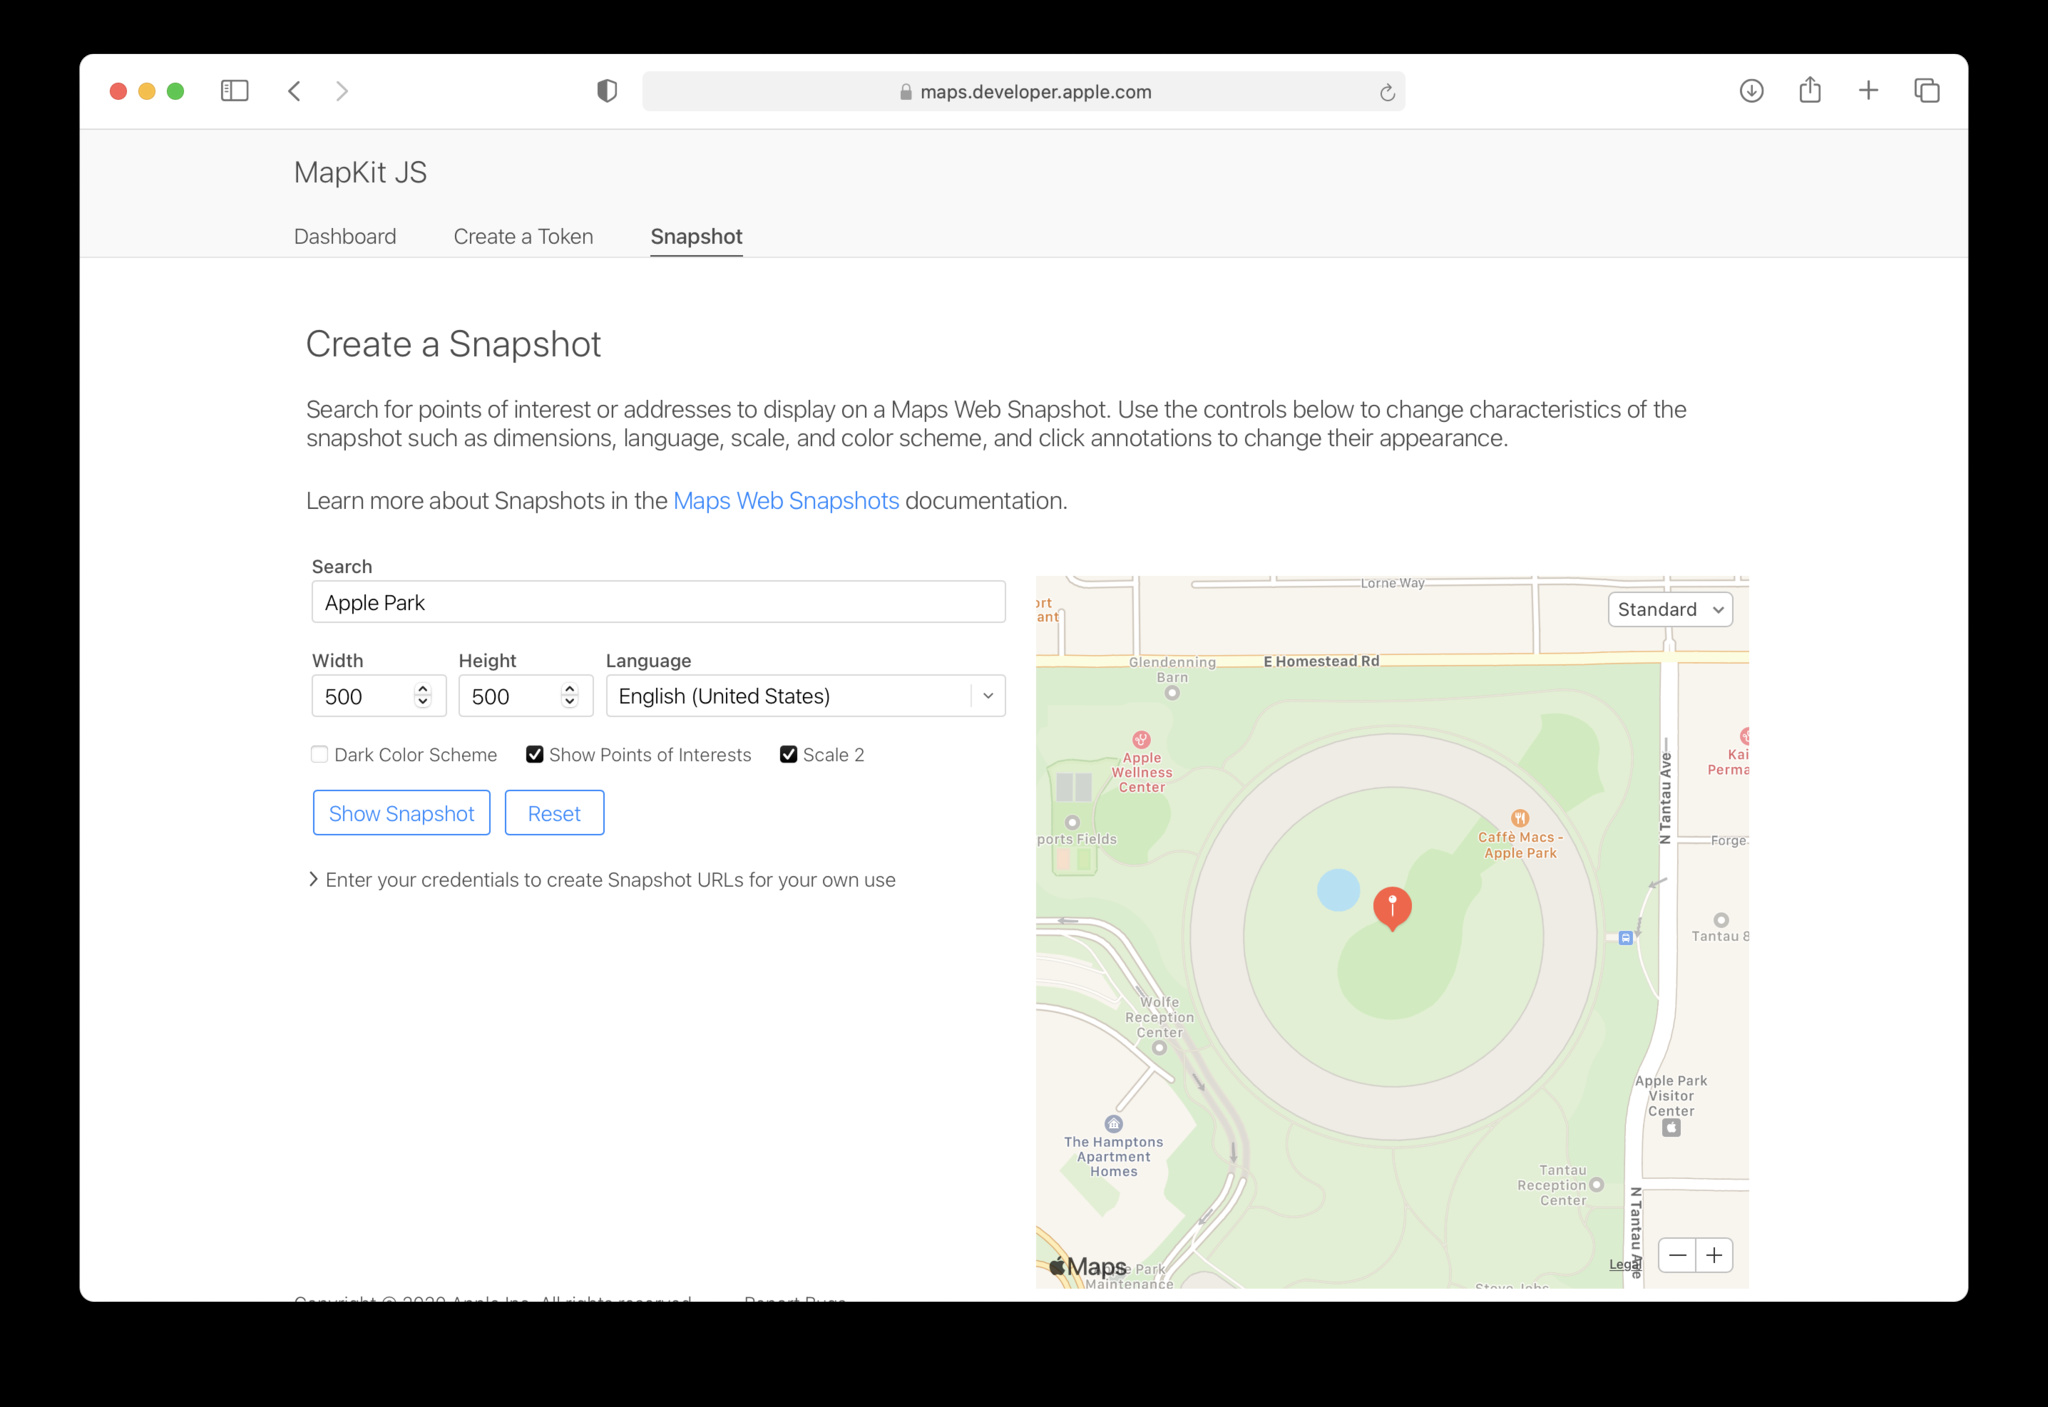Open Maps Web Snapshots documentation link

[786, 500]
